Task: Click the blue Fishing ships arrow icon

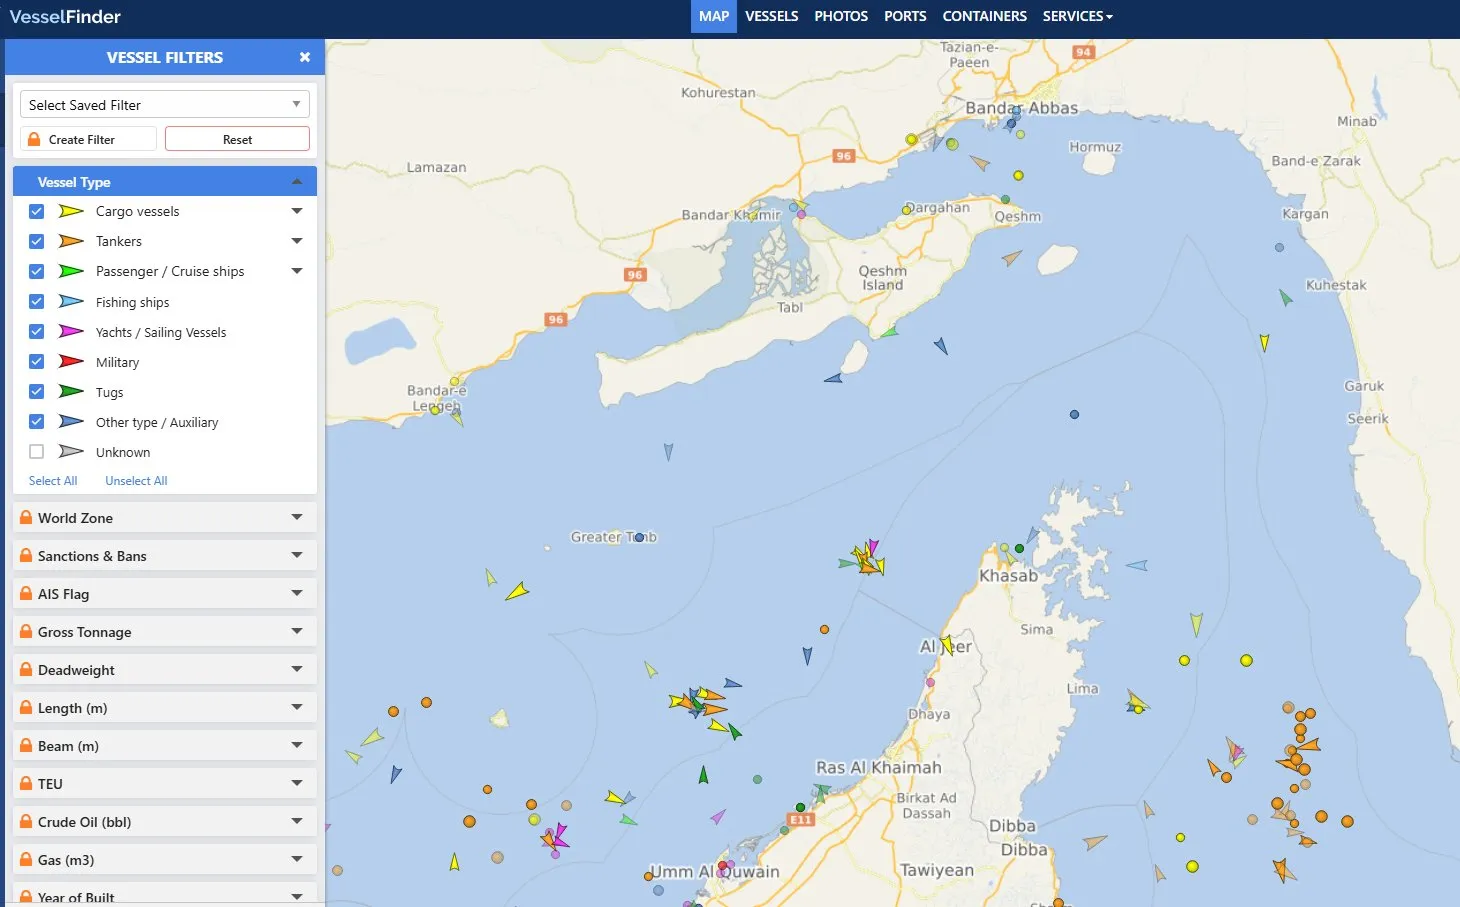Action: [x=69, y=301]
